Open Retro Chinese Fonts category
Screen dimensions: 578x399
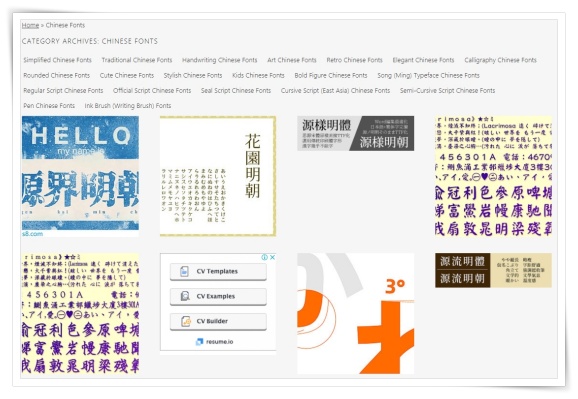354,60
